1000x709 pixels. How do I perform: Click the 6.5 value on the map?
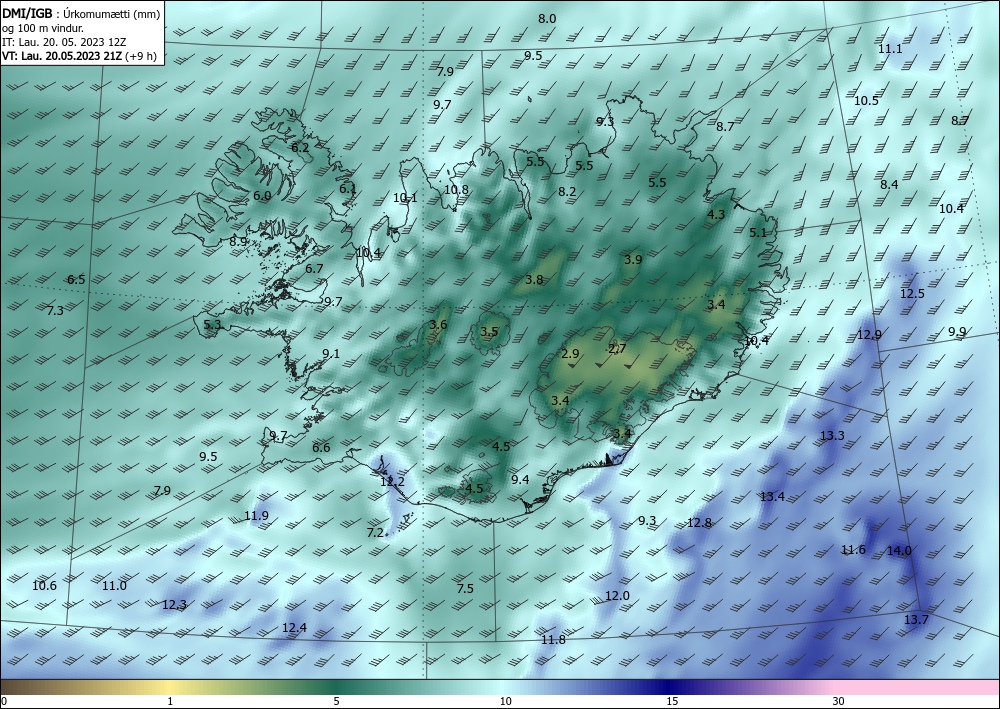click(76, 279)
